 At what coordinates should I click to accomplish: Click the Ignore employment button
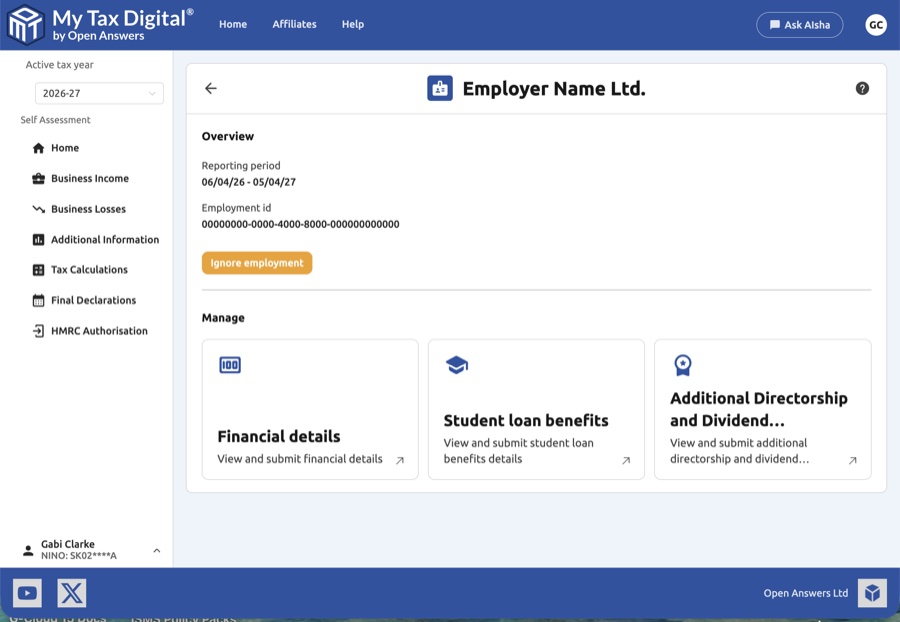(x=256, y=262)
